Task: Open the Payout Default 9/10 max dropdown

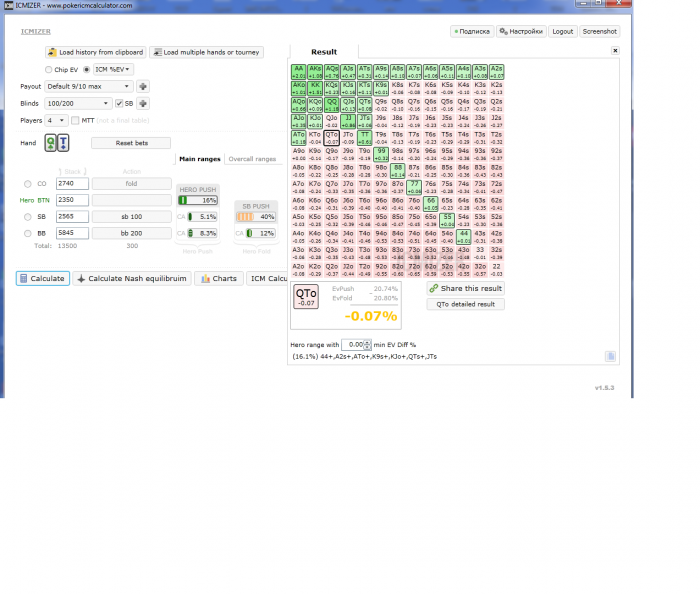Action: tap(88, 86)
